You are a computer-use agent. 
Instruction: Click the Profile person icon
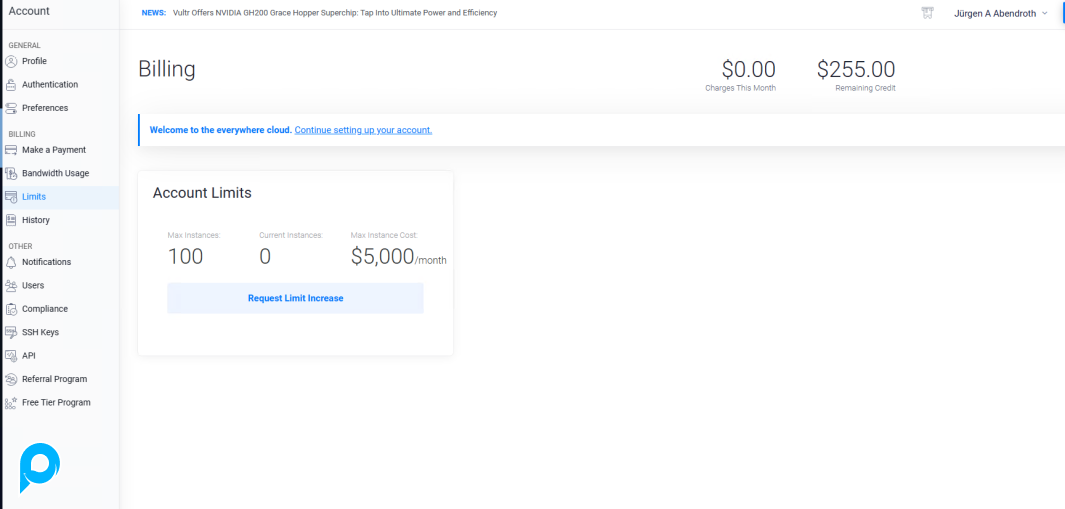tap(11, 61)
